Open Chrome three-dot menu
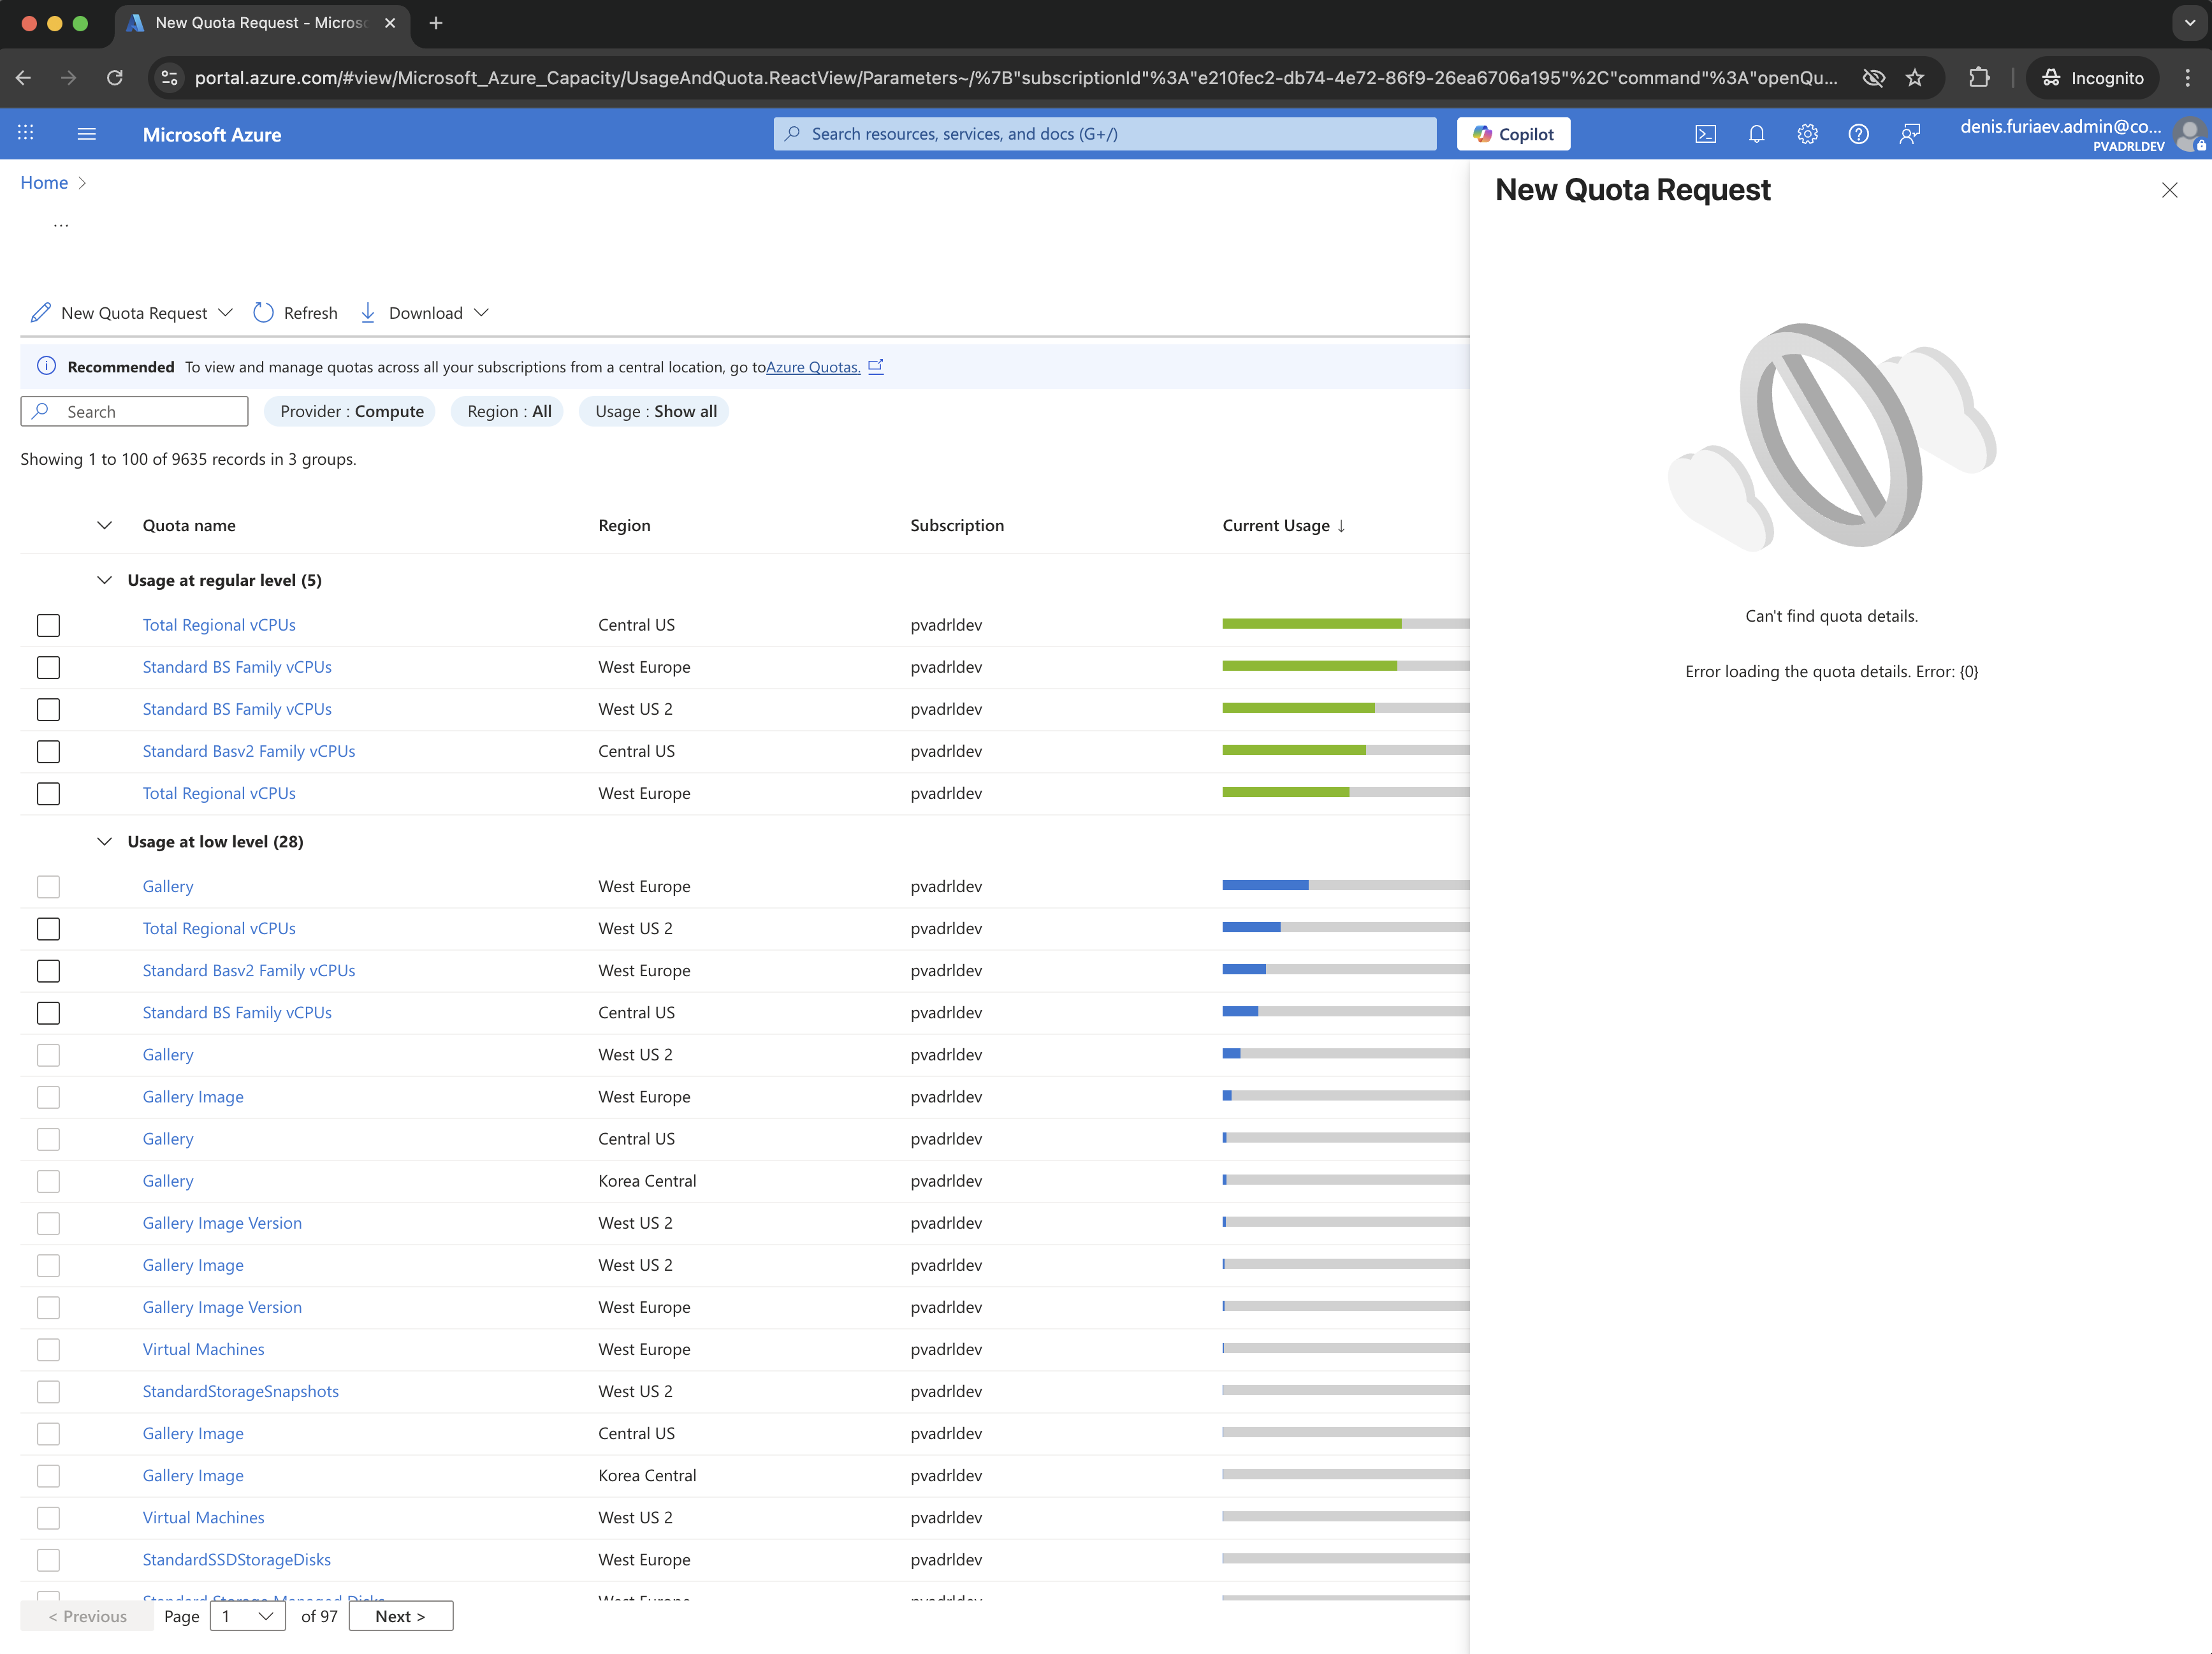 point(2188,77)
